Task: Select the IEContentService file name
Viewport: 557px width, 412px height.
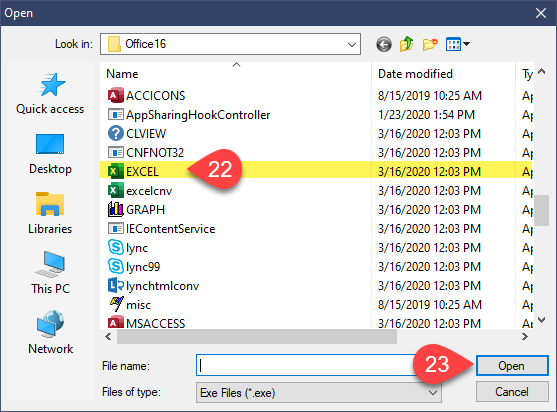Action: pos(171,229)
